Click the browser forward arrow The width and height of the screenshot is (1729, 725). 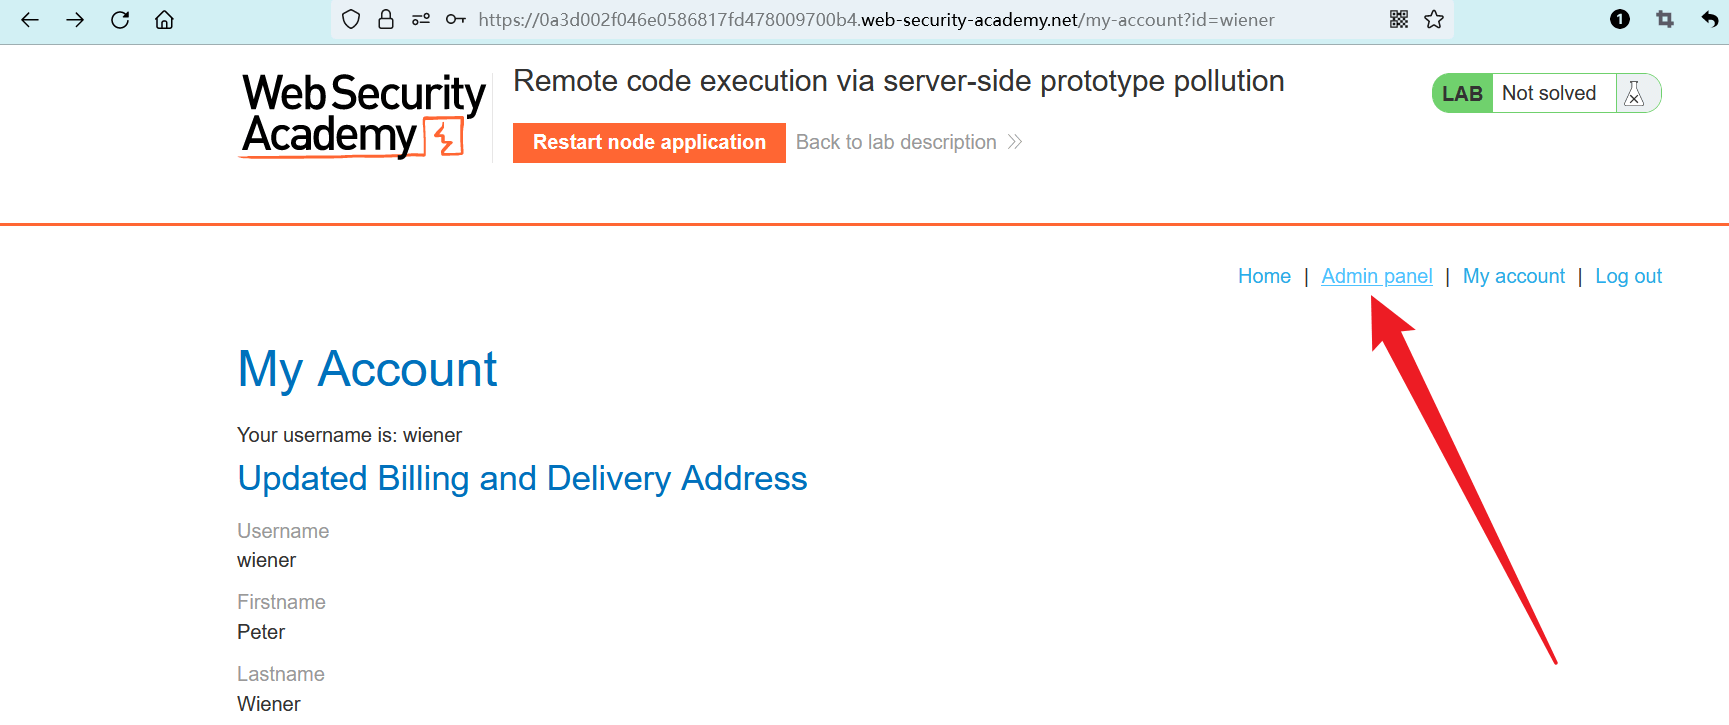[75, 20]
